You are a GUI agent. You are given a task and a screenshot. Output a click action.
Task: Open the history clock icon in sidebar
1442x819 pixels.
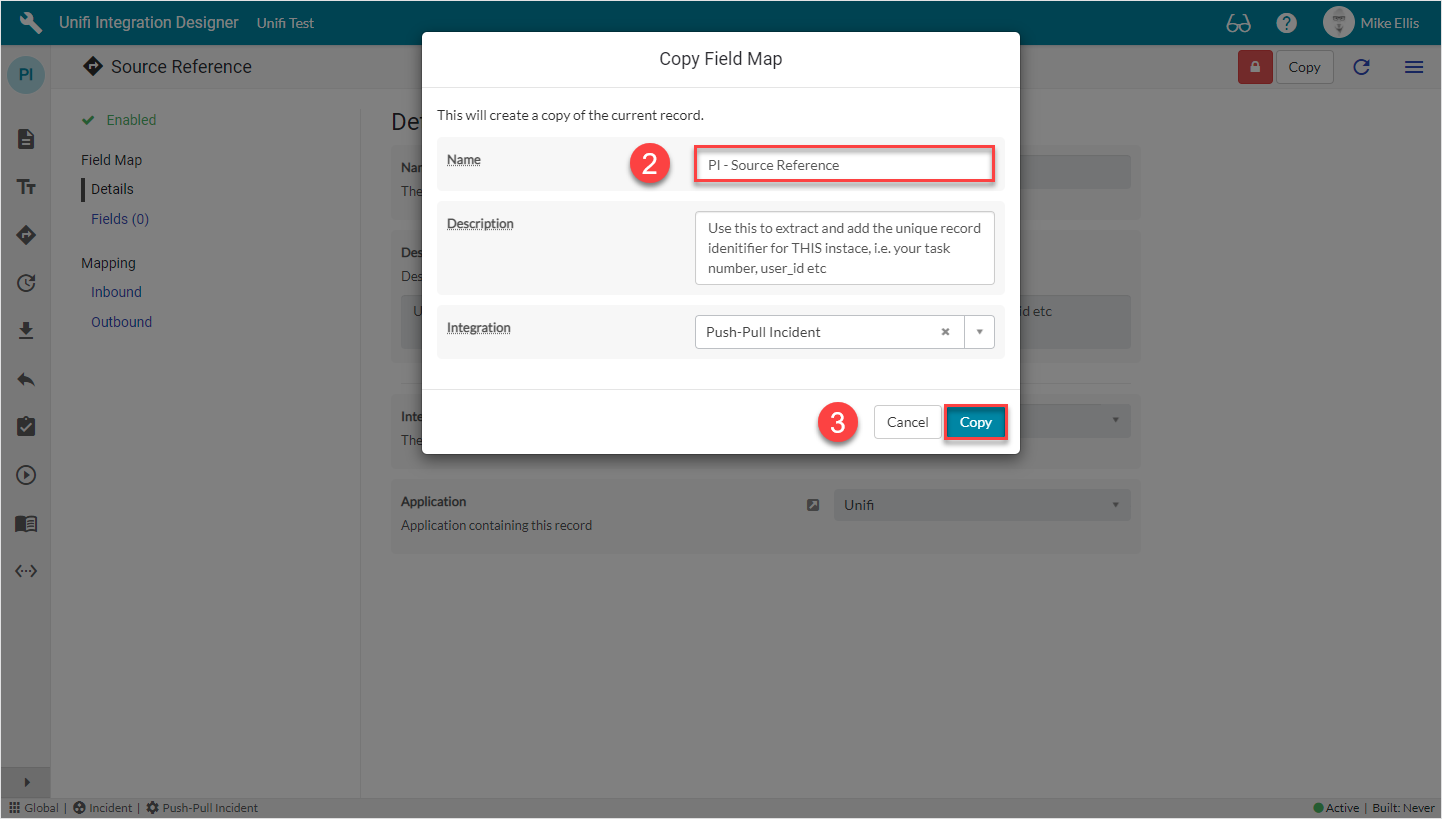[26, 283]
